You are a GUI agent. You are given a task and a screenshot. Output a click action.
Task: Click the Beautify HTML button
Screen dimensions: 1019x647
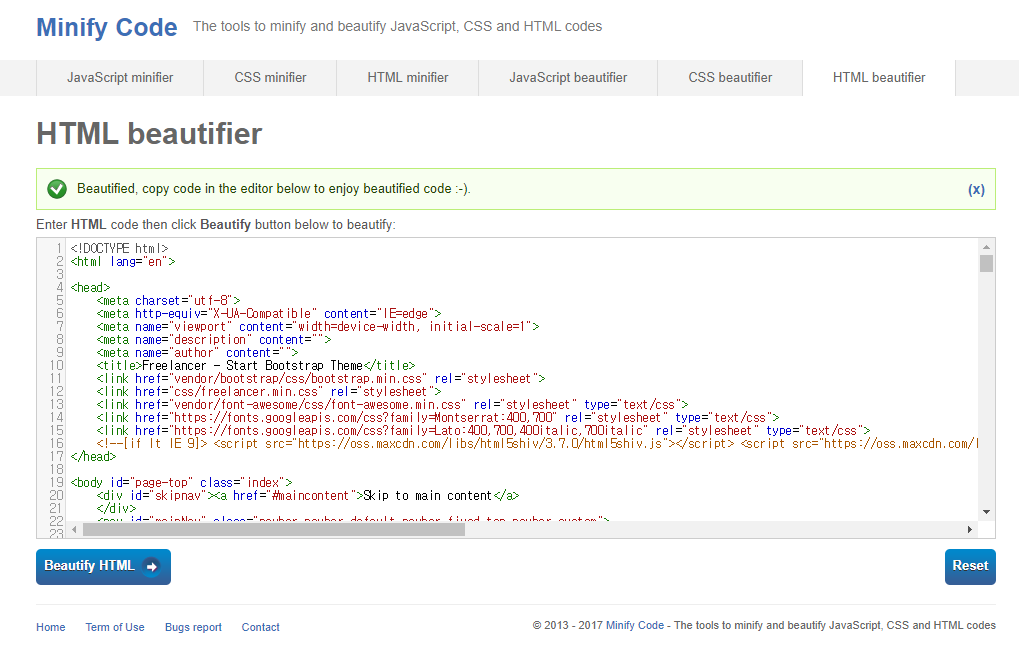(x=103, y=566)
